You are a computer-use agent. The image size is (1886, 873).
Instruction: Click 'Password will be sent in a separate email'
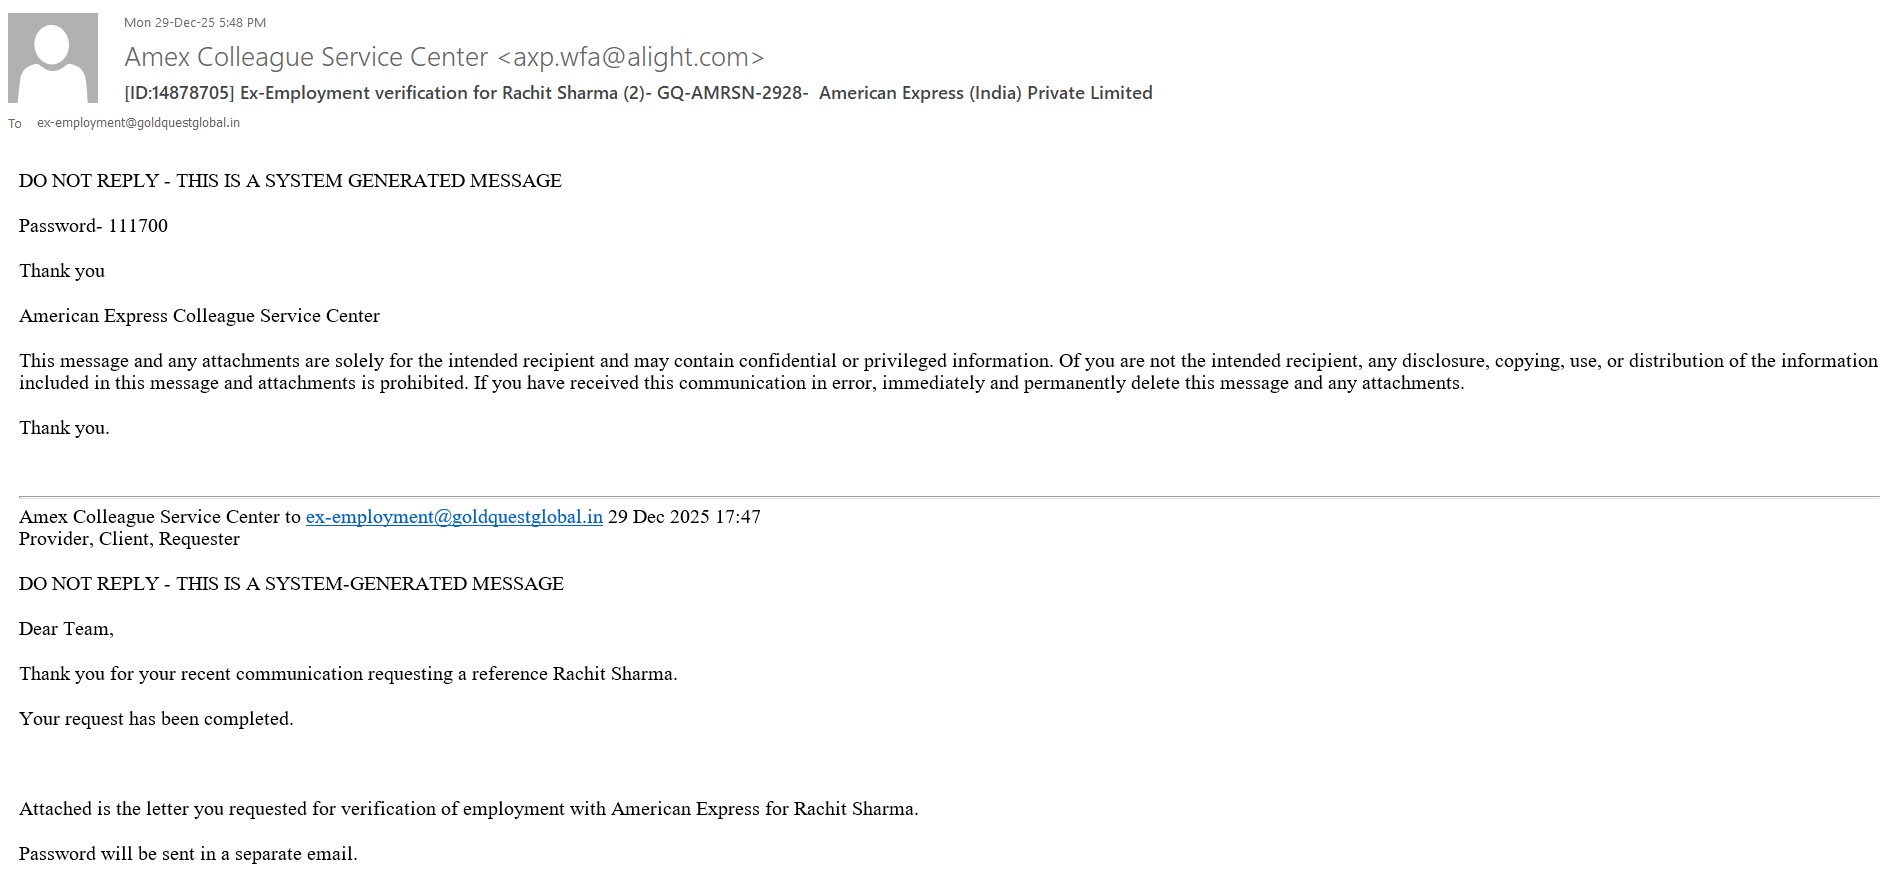tap(188, 854)
